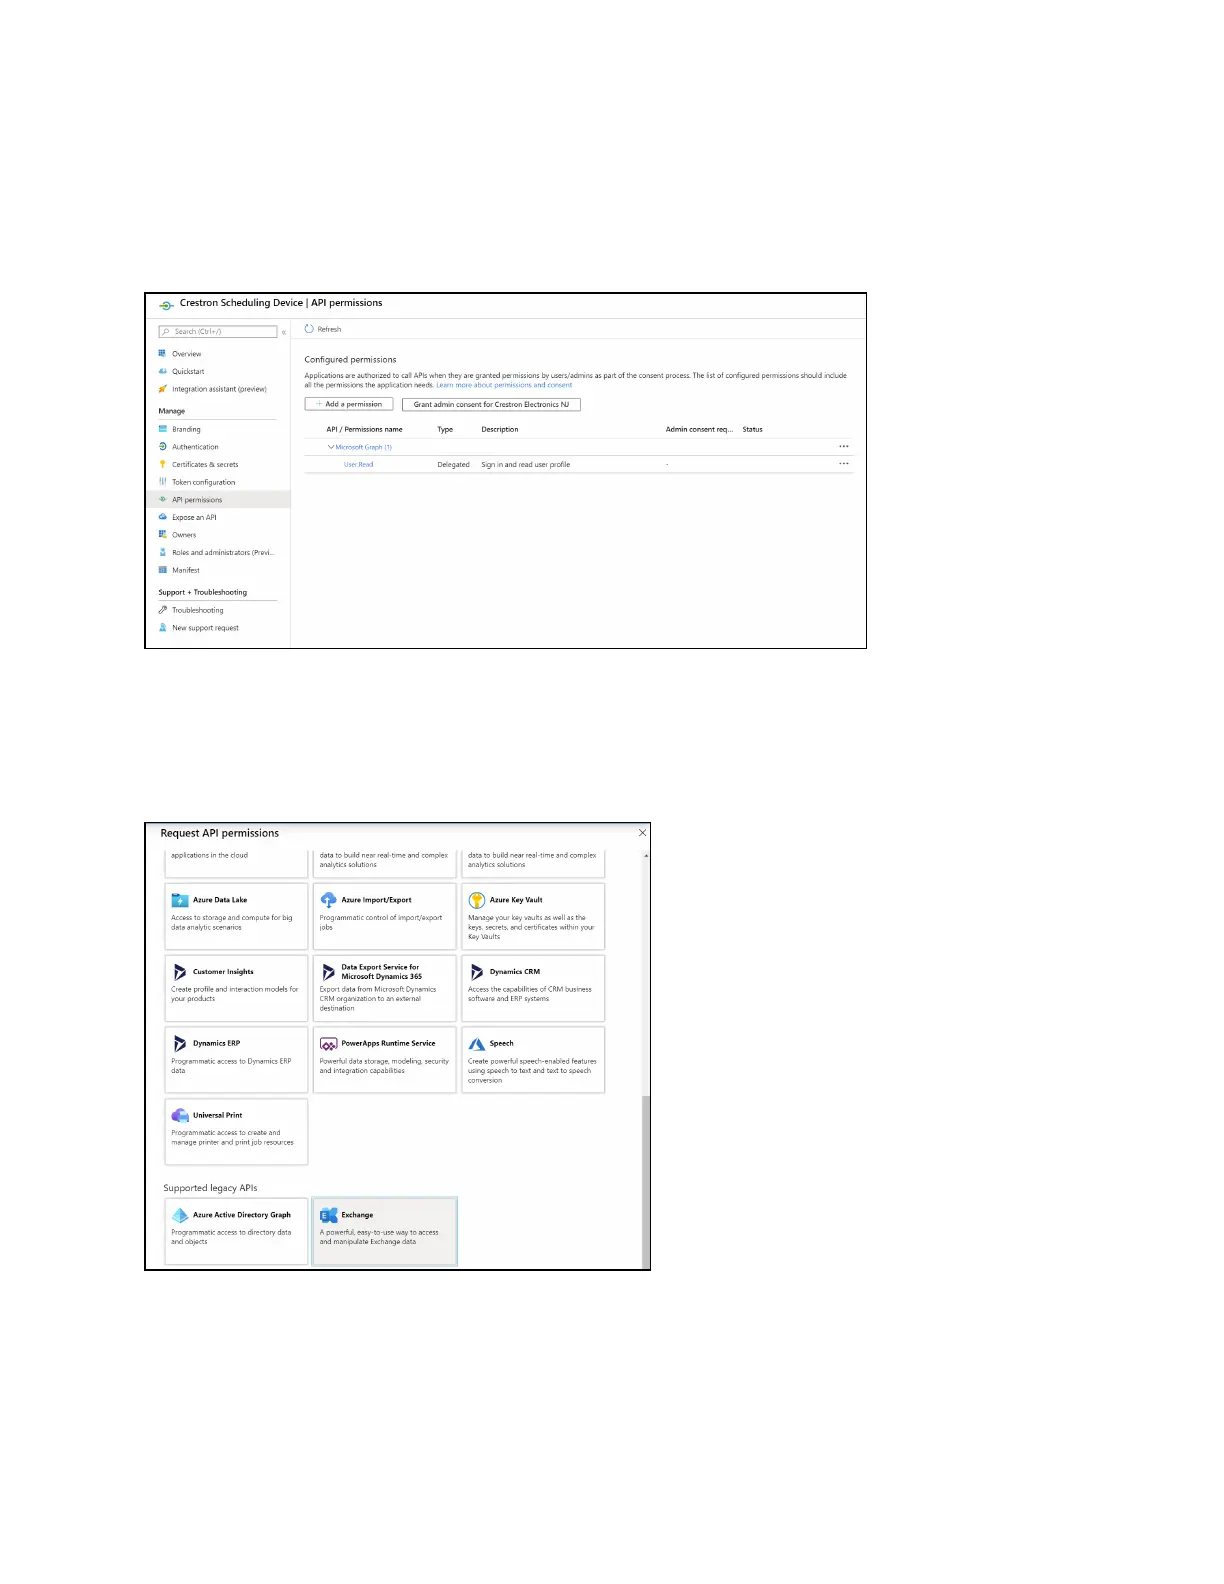Open the Certificates & secrets menu label
The width and height of the screenshot is (1224, 1584).
[x=205, y=464]
